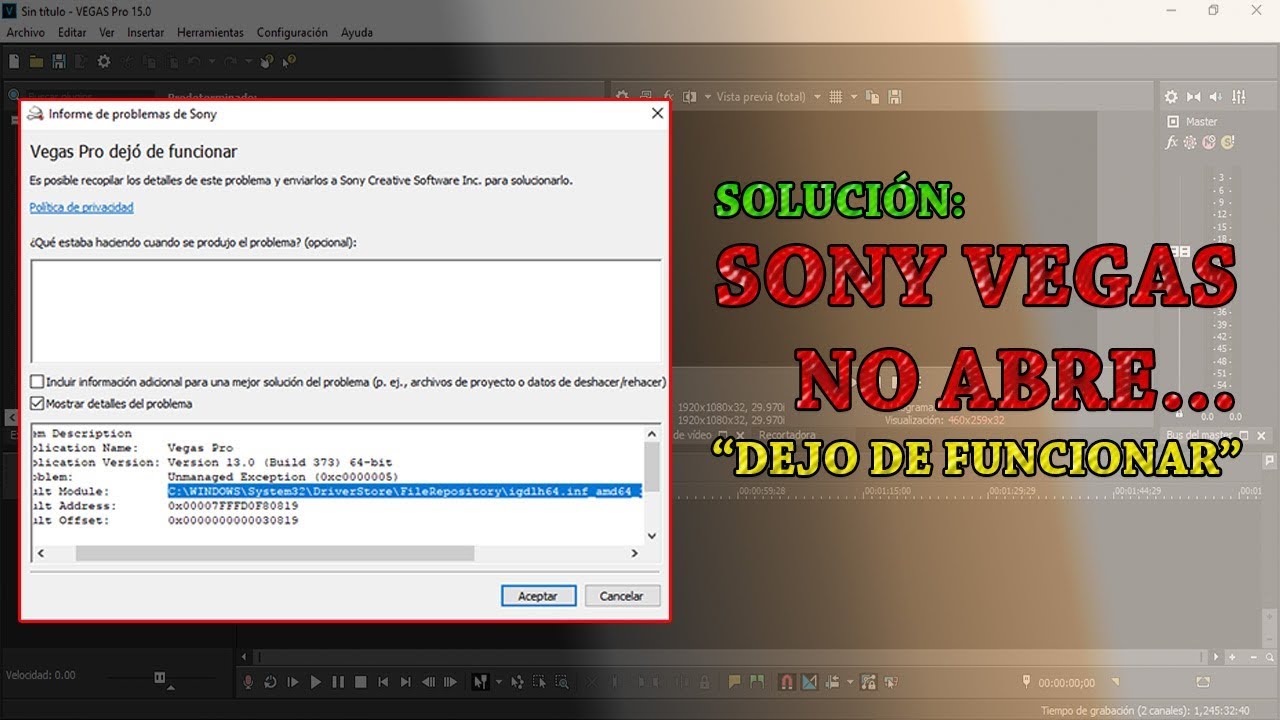Open the Editar menu
Viewport: 1280px width, 720px height.
click(72, 32)
